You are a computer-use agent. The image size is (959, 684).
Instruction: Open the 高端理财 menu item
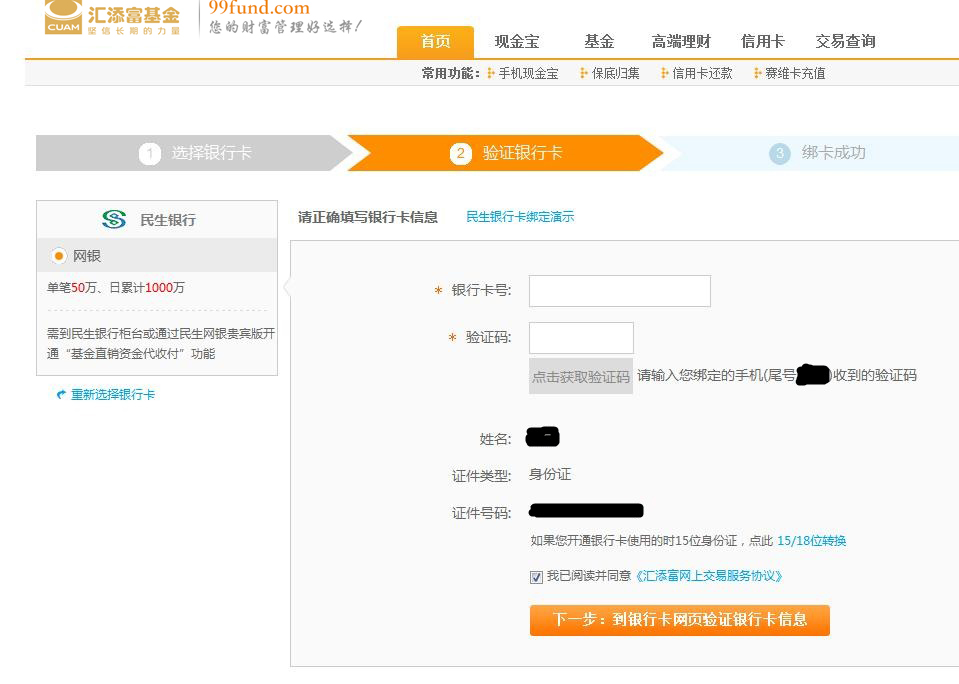pyautogui.click(x=681, y=42)
